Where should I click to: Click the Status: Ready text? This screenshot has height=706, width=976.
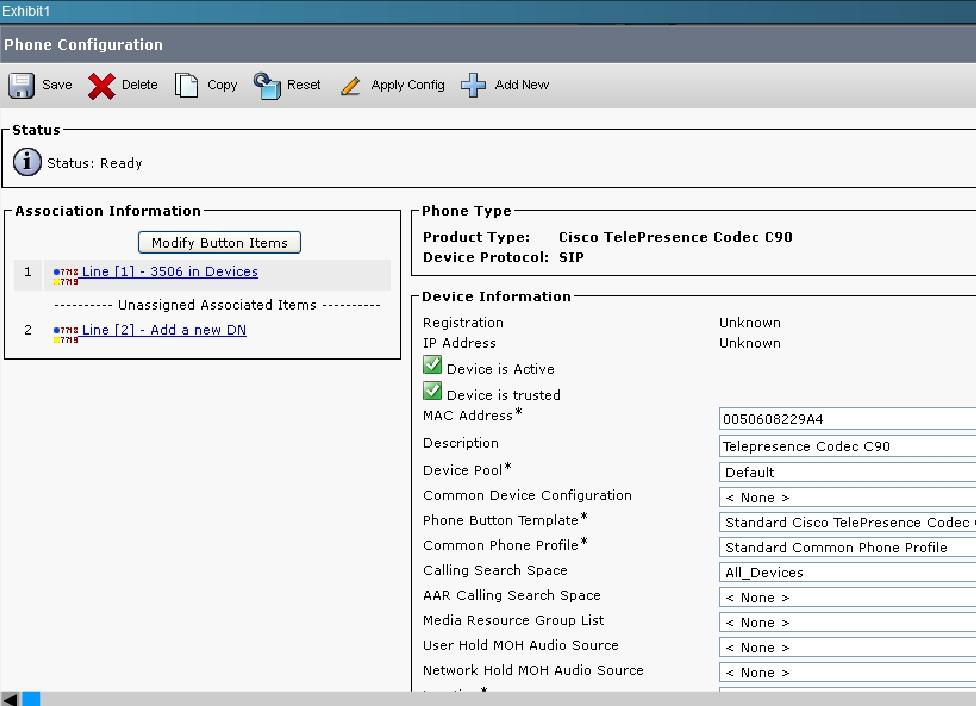click(95, 163)
